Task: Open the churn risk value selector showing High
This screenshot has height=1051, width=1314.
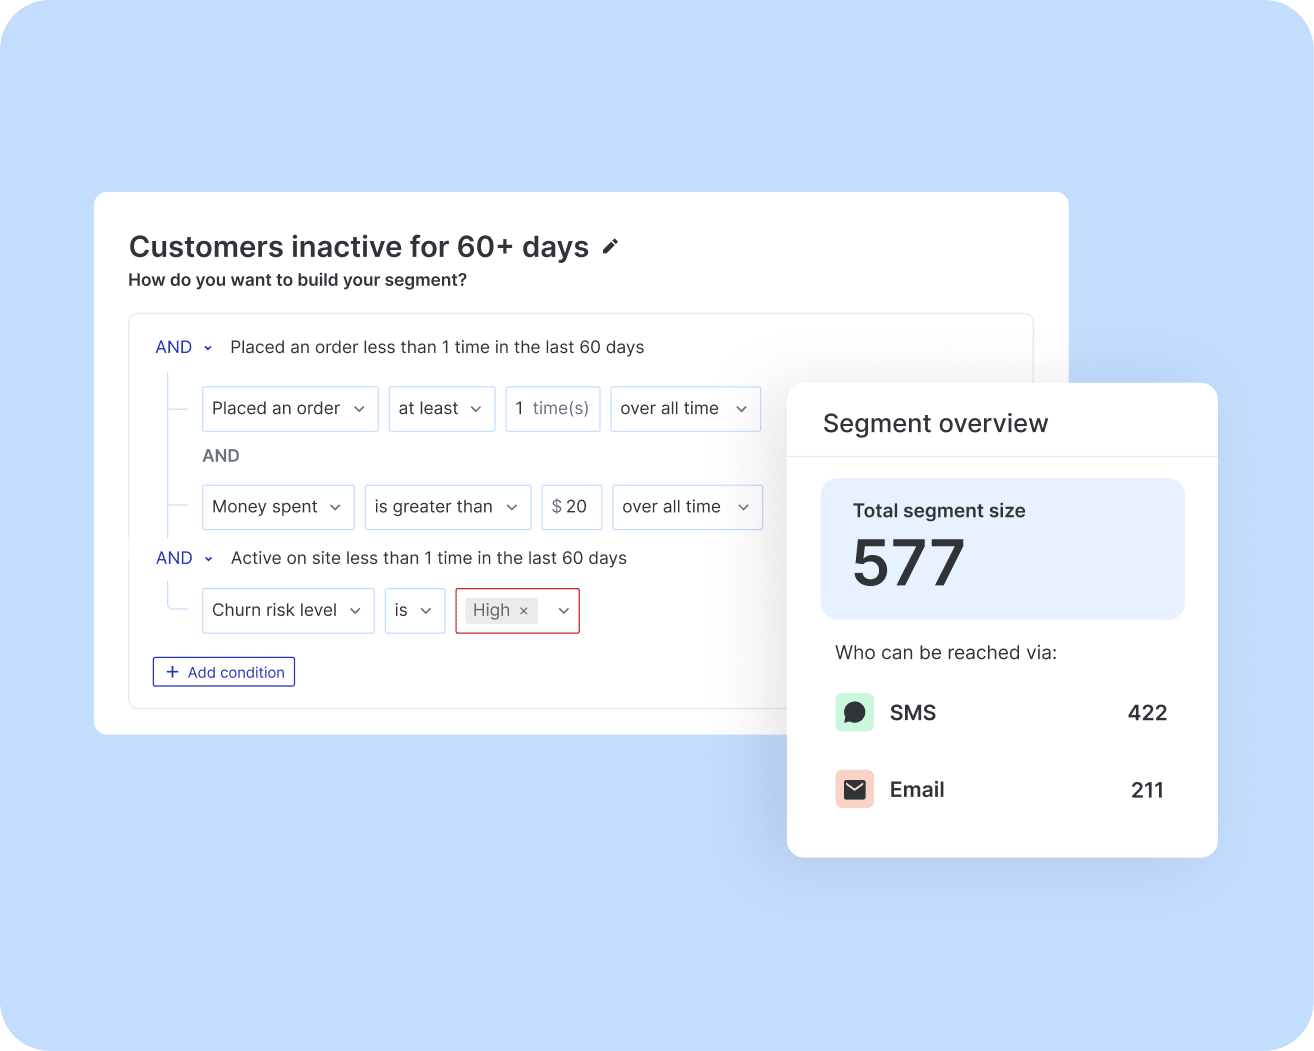Action: (562, 610)
